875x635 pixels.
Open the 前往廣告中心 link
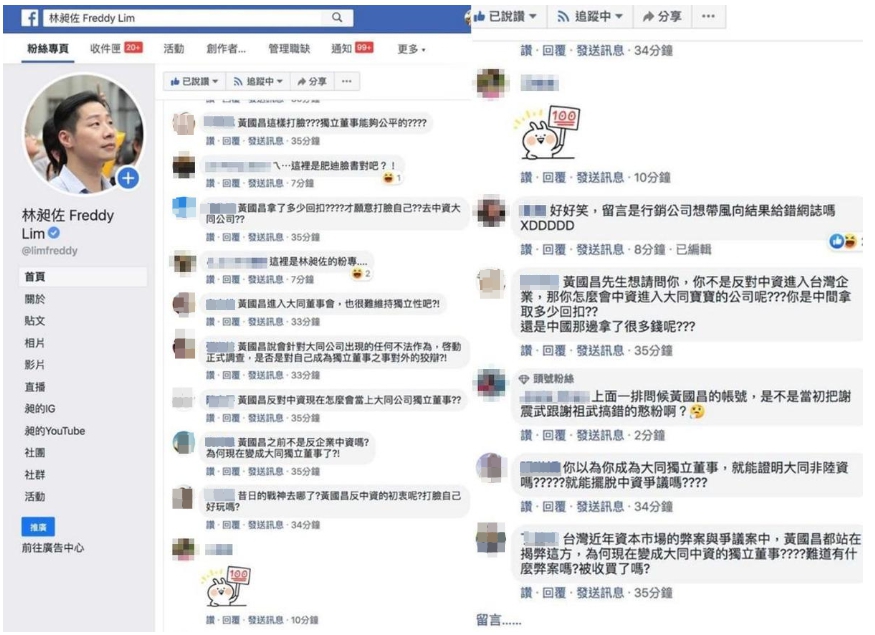click(53, 548)
